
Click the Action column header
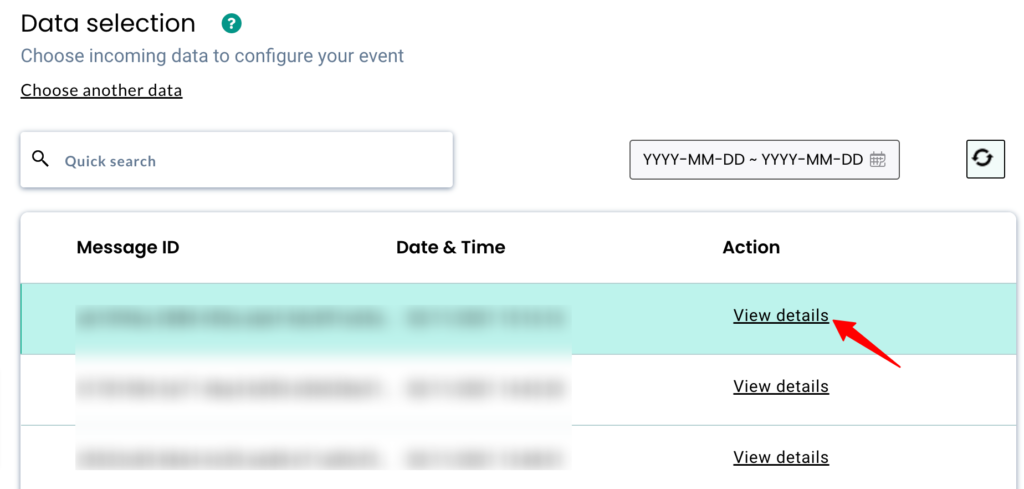751,247
